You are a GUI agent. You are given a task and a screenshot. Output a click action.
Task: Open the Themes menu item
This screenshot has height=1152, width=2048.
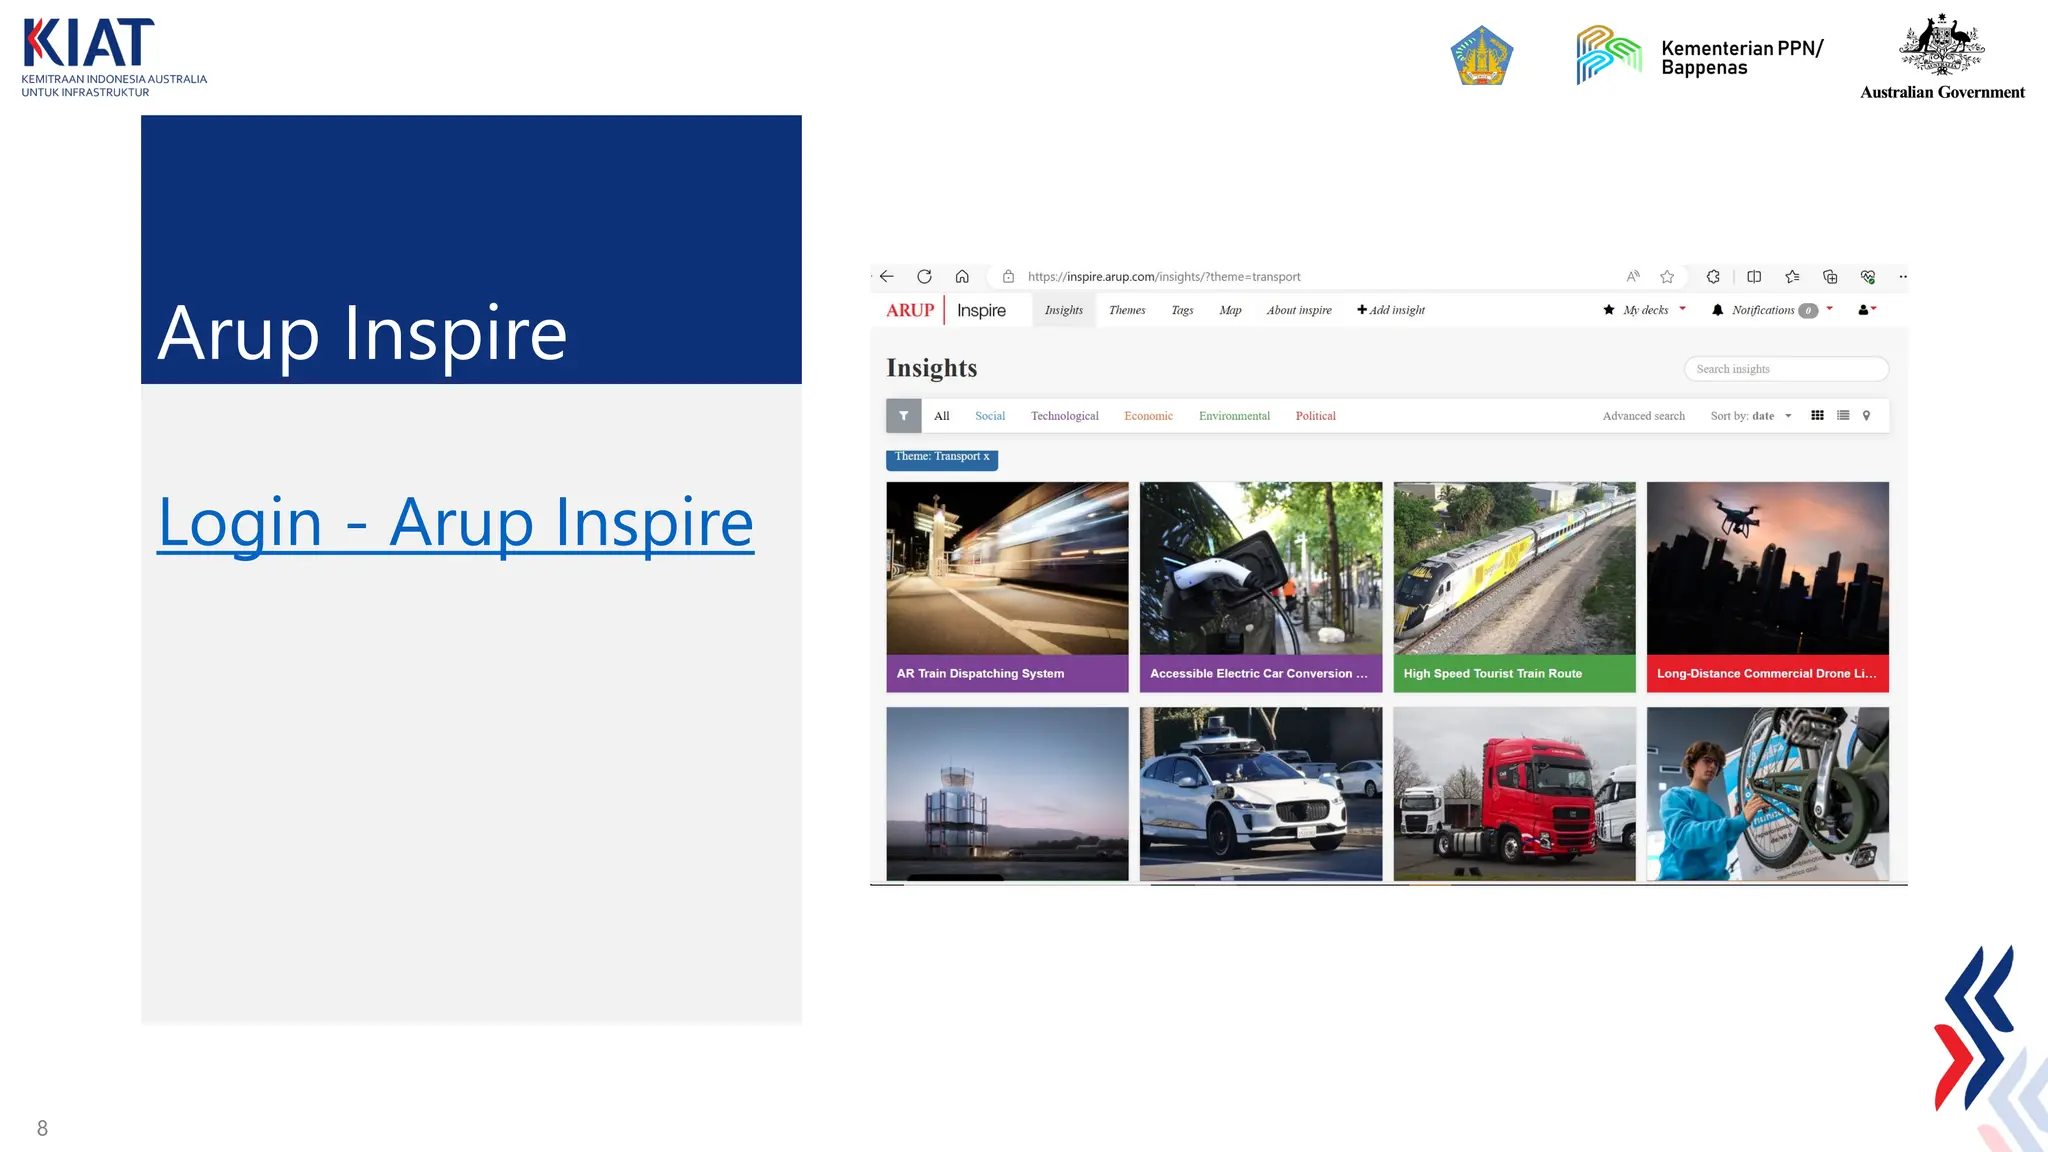tap(1127, 310)
